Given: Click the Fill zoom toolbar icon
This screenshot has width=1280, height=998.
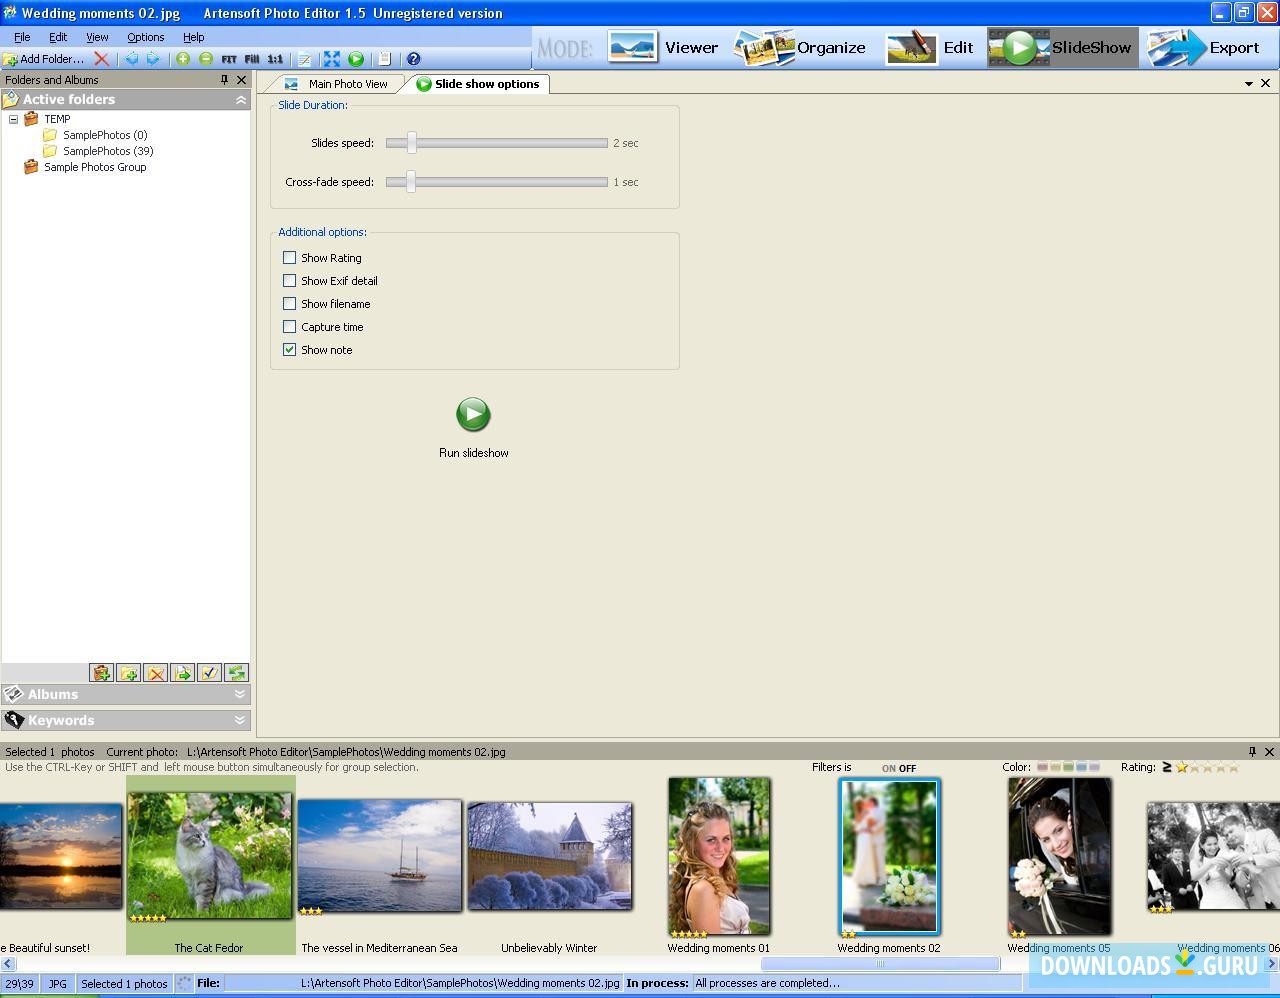Looking at the screenshot, I should pos(252,58).
